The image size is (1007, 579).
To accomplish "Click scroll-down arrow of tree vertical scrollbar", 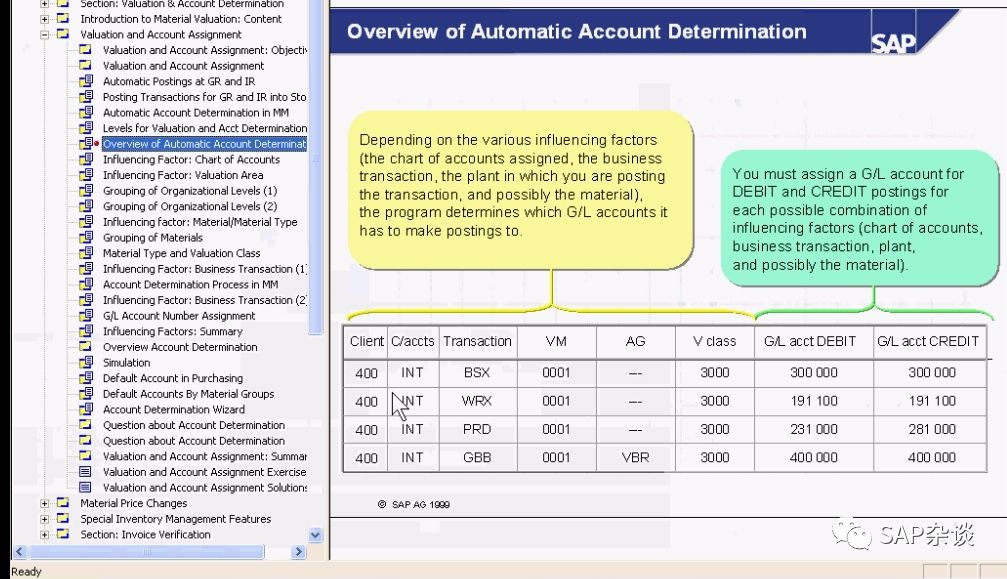I will [315, 535].
